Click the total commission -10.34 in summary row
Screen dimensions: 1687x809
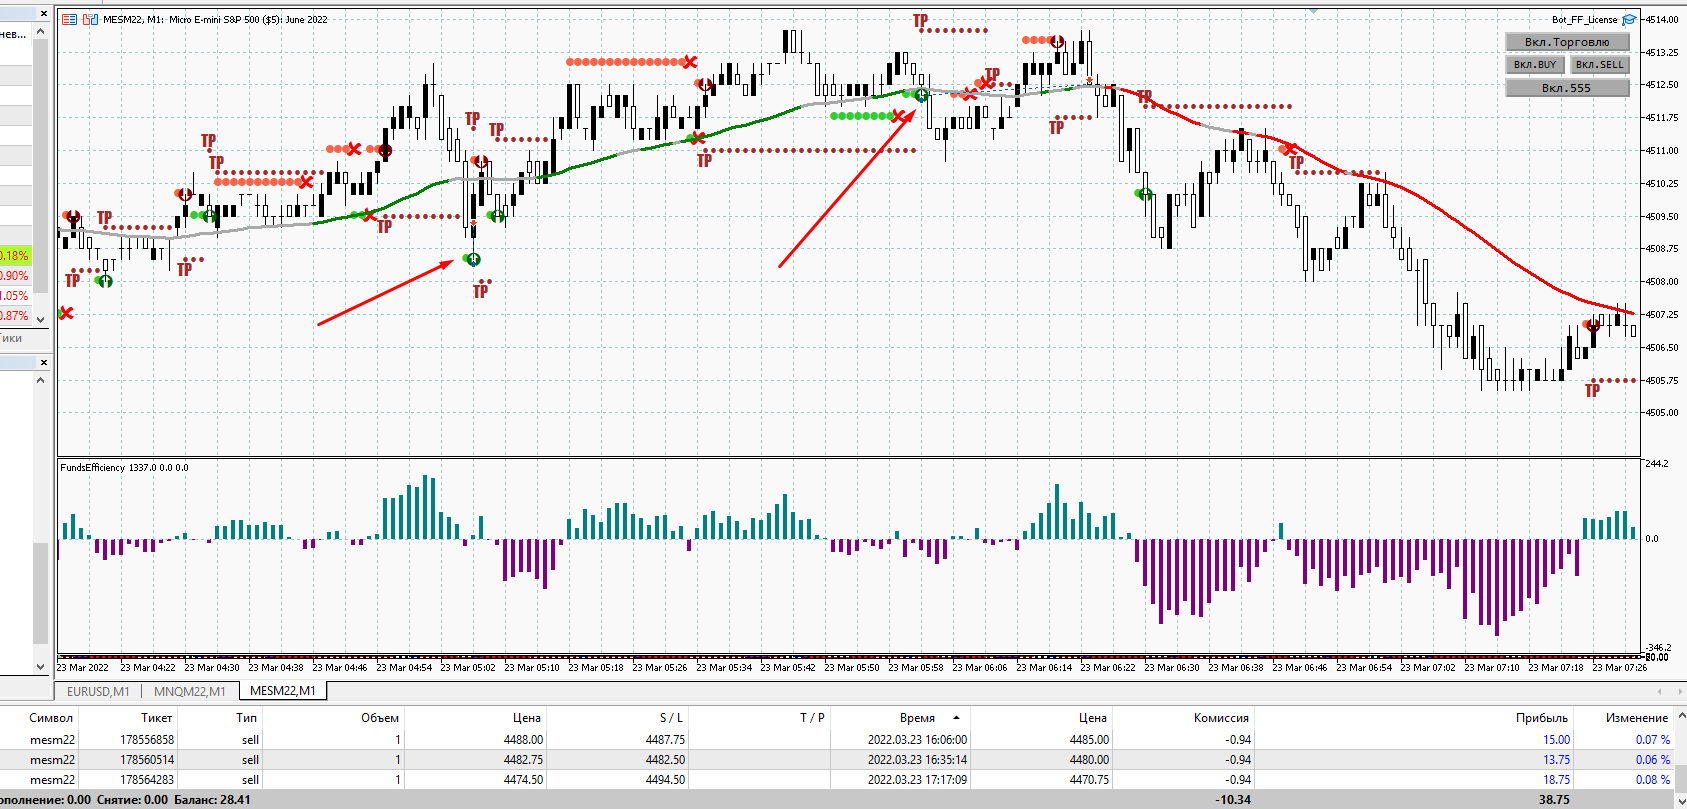coord(1232,800)
